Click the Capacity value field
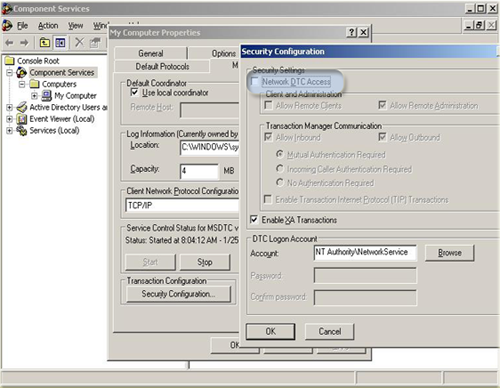This screenshot has width=500, height=388. click(x=199, y=171)
